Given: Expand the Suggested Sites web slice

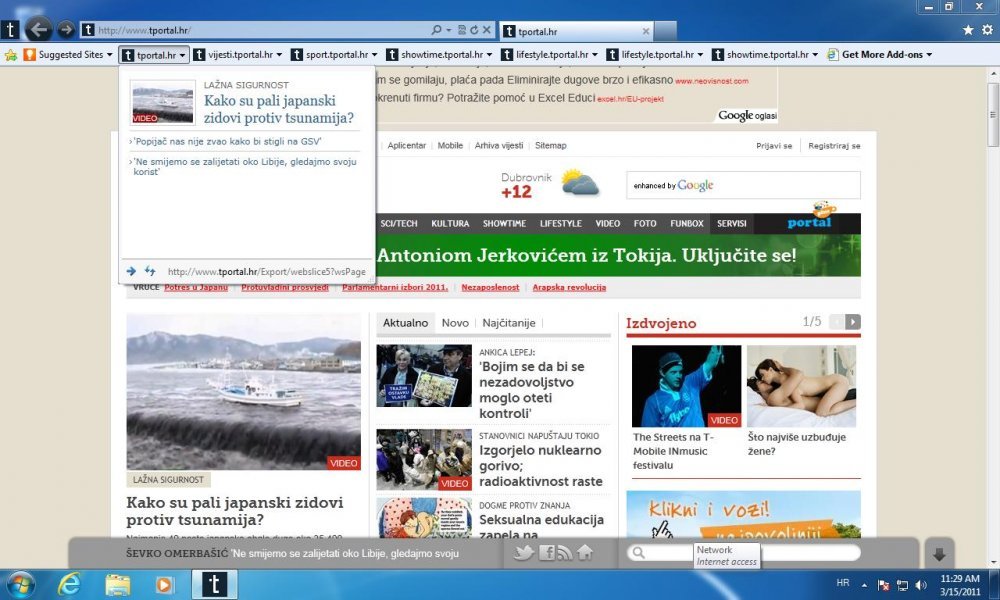Looking at the screenshot, I should 109,55.
